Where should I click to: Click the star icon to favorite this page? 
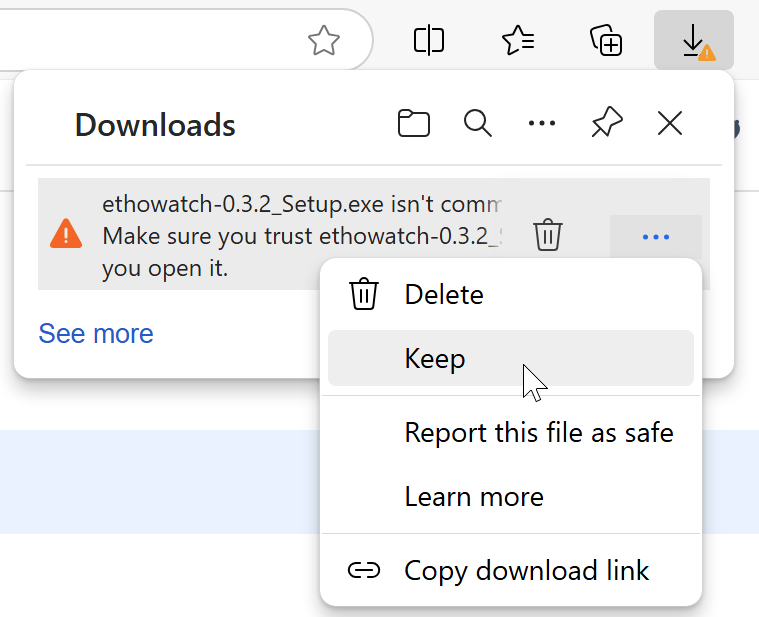[x=324, y=40]
